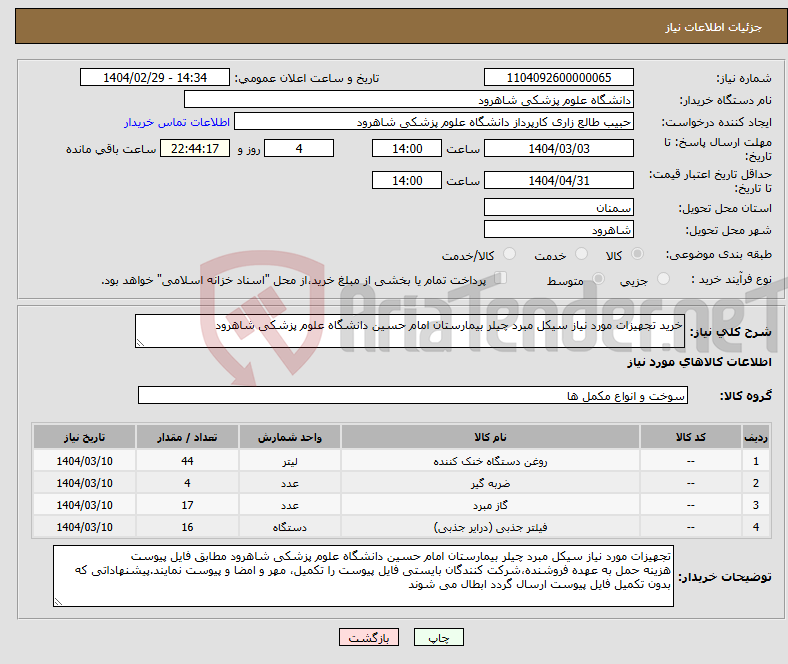Screen dimensions: 788x664
Task: Click the price validity date 1404/04/31
Action: click(x=558, y=180)
